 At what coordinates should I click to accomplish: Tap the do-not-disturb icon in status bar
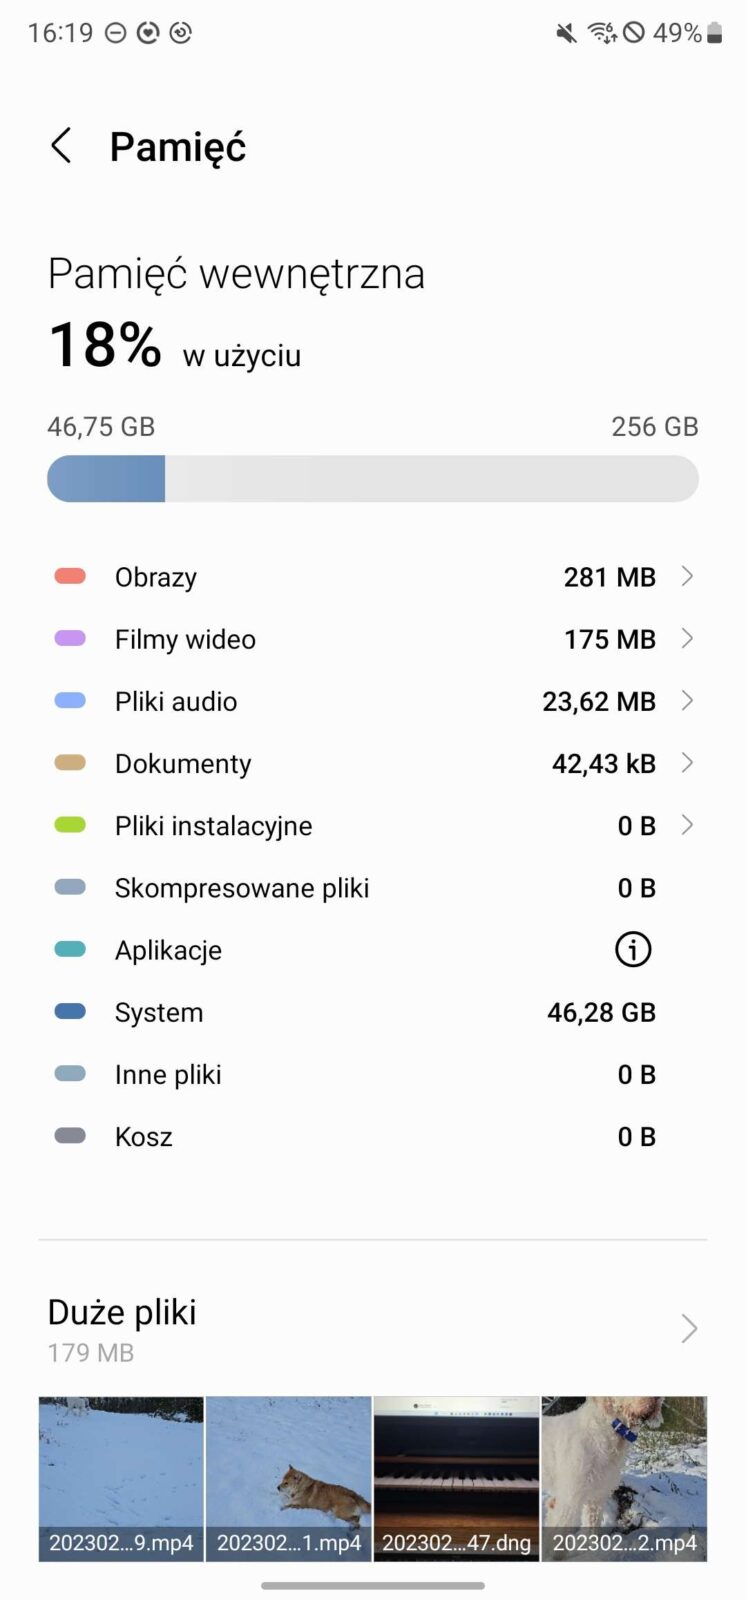coord(116,33)
